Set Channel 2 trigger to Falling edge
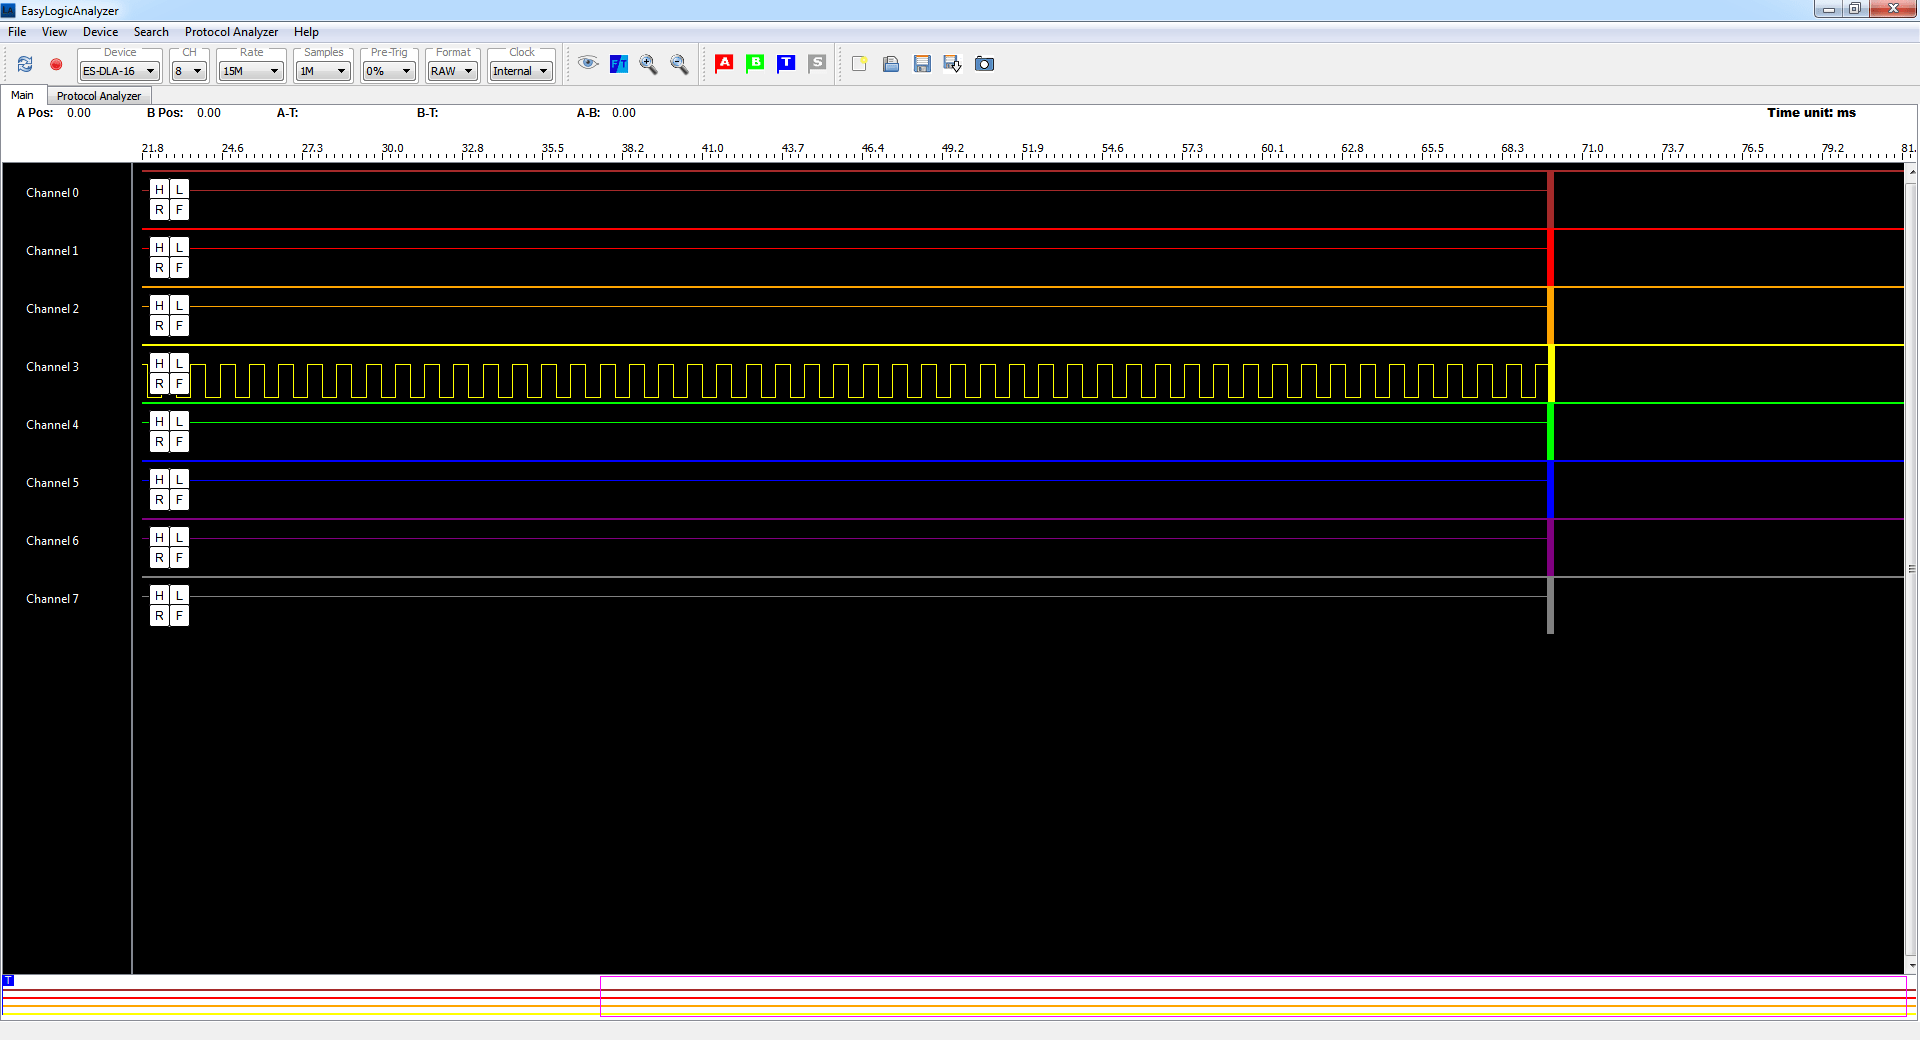Image resolution: width=1920 pixels, height=1040 pixels. pyautogui.click(x=179, y=325)
